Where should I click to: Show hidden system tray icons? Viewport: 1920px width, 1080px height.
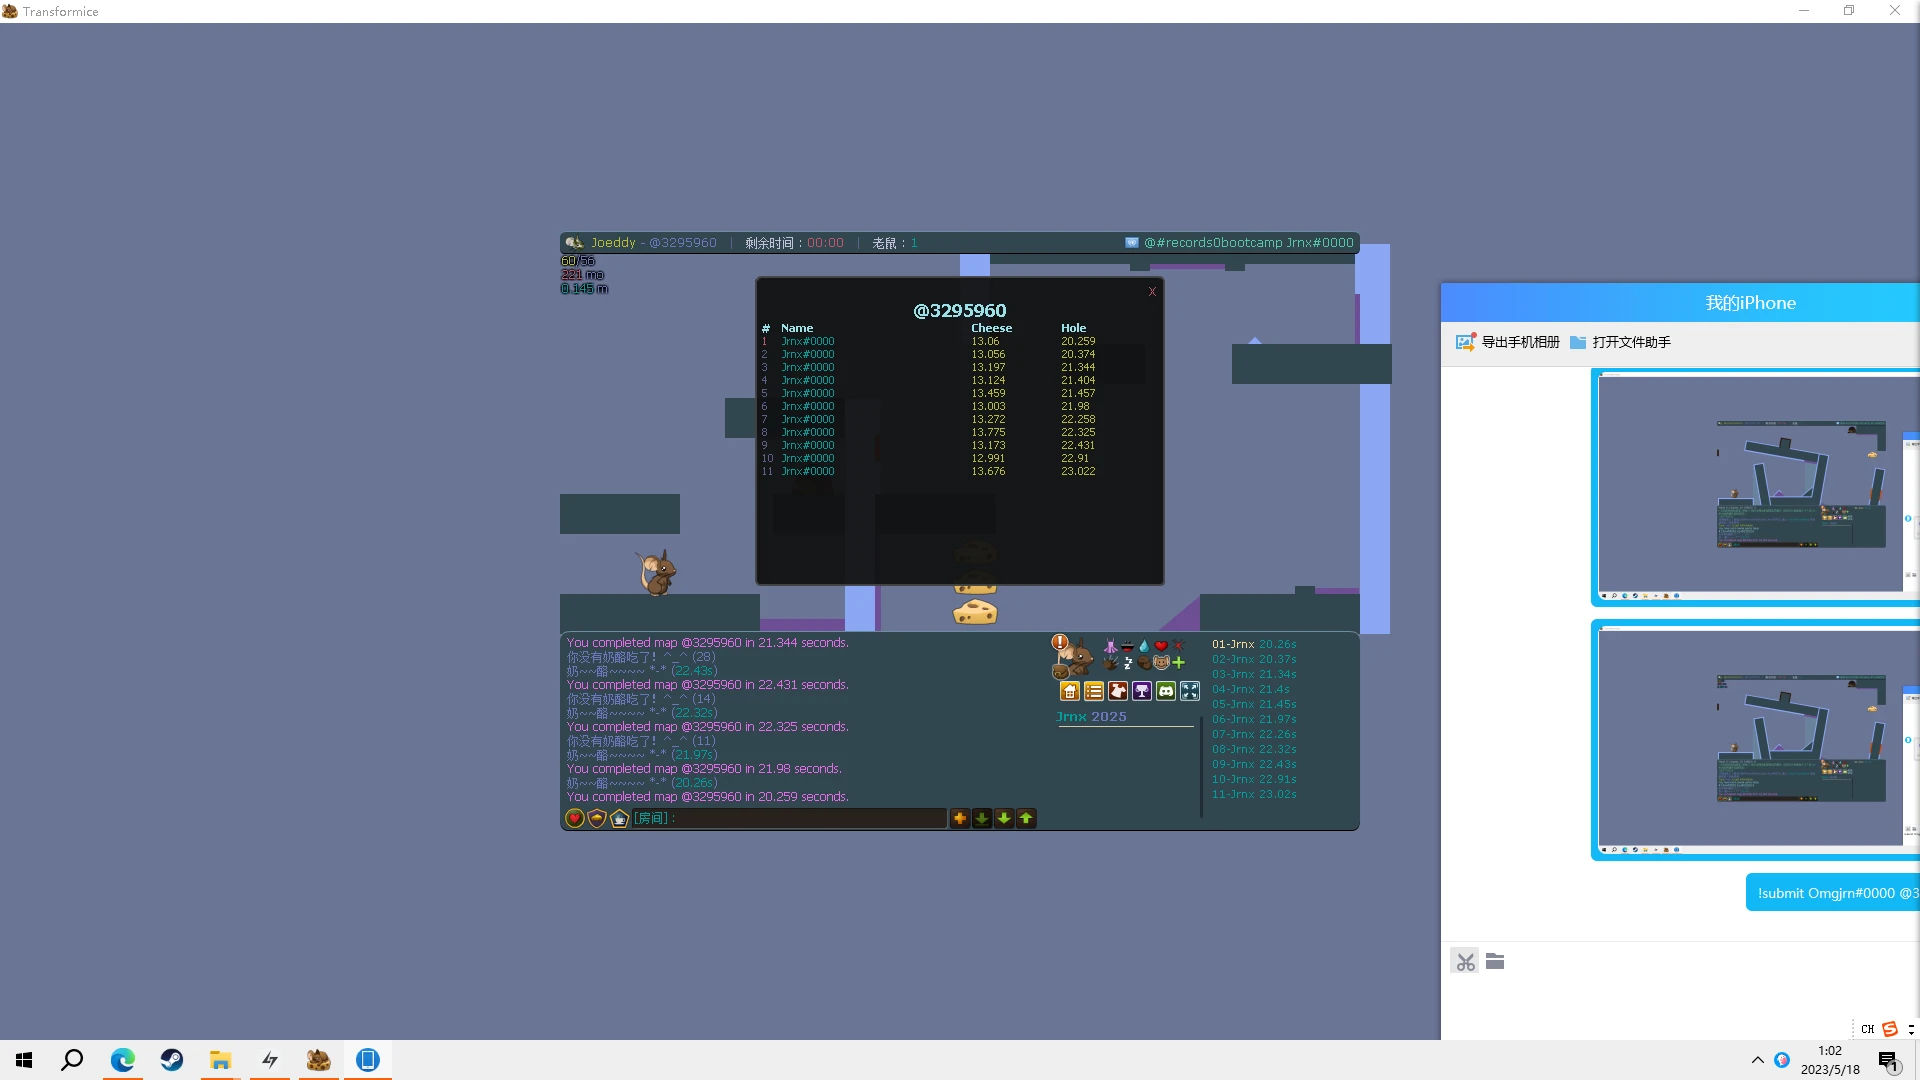(x=1757, y=1060)
